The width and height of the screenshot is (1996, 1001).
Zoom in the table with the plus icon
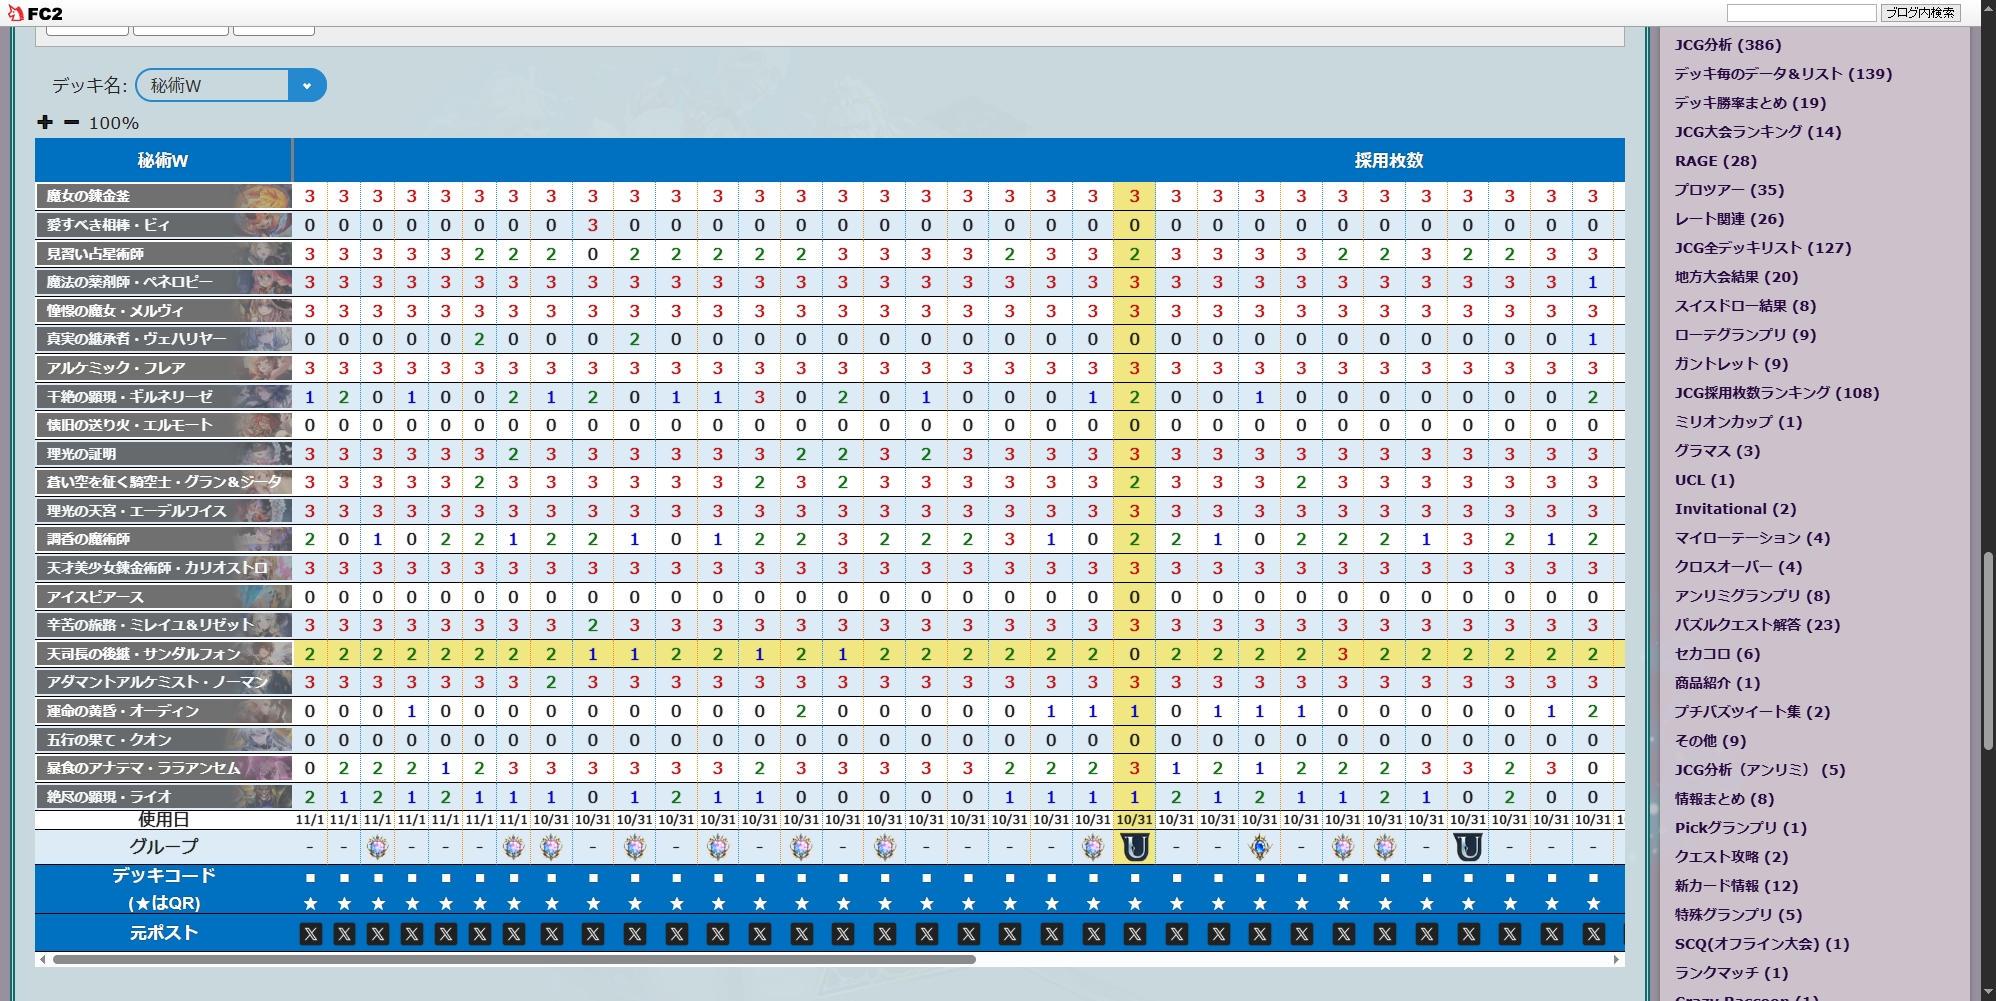[45, 122]
